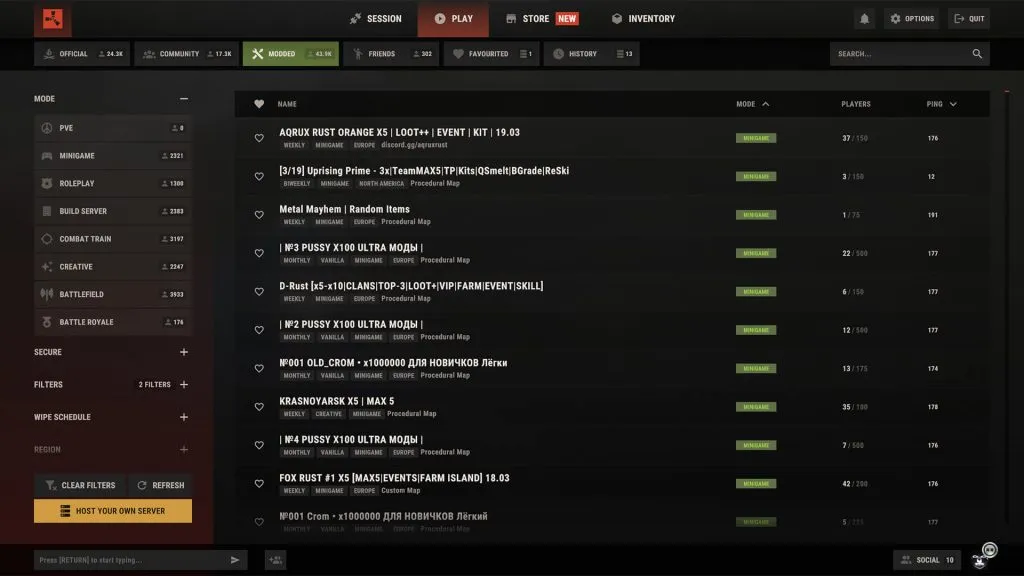Refresh the server list
The width and height of the screenshot is (1024, 576).
point(161,485)
